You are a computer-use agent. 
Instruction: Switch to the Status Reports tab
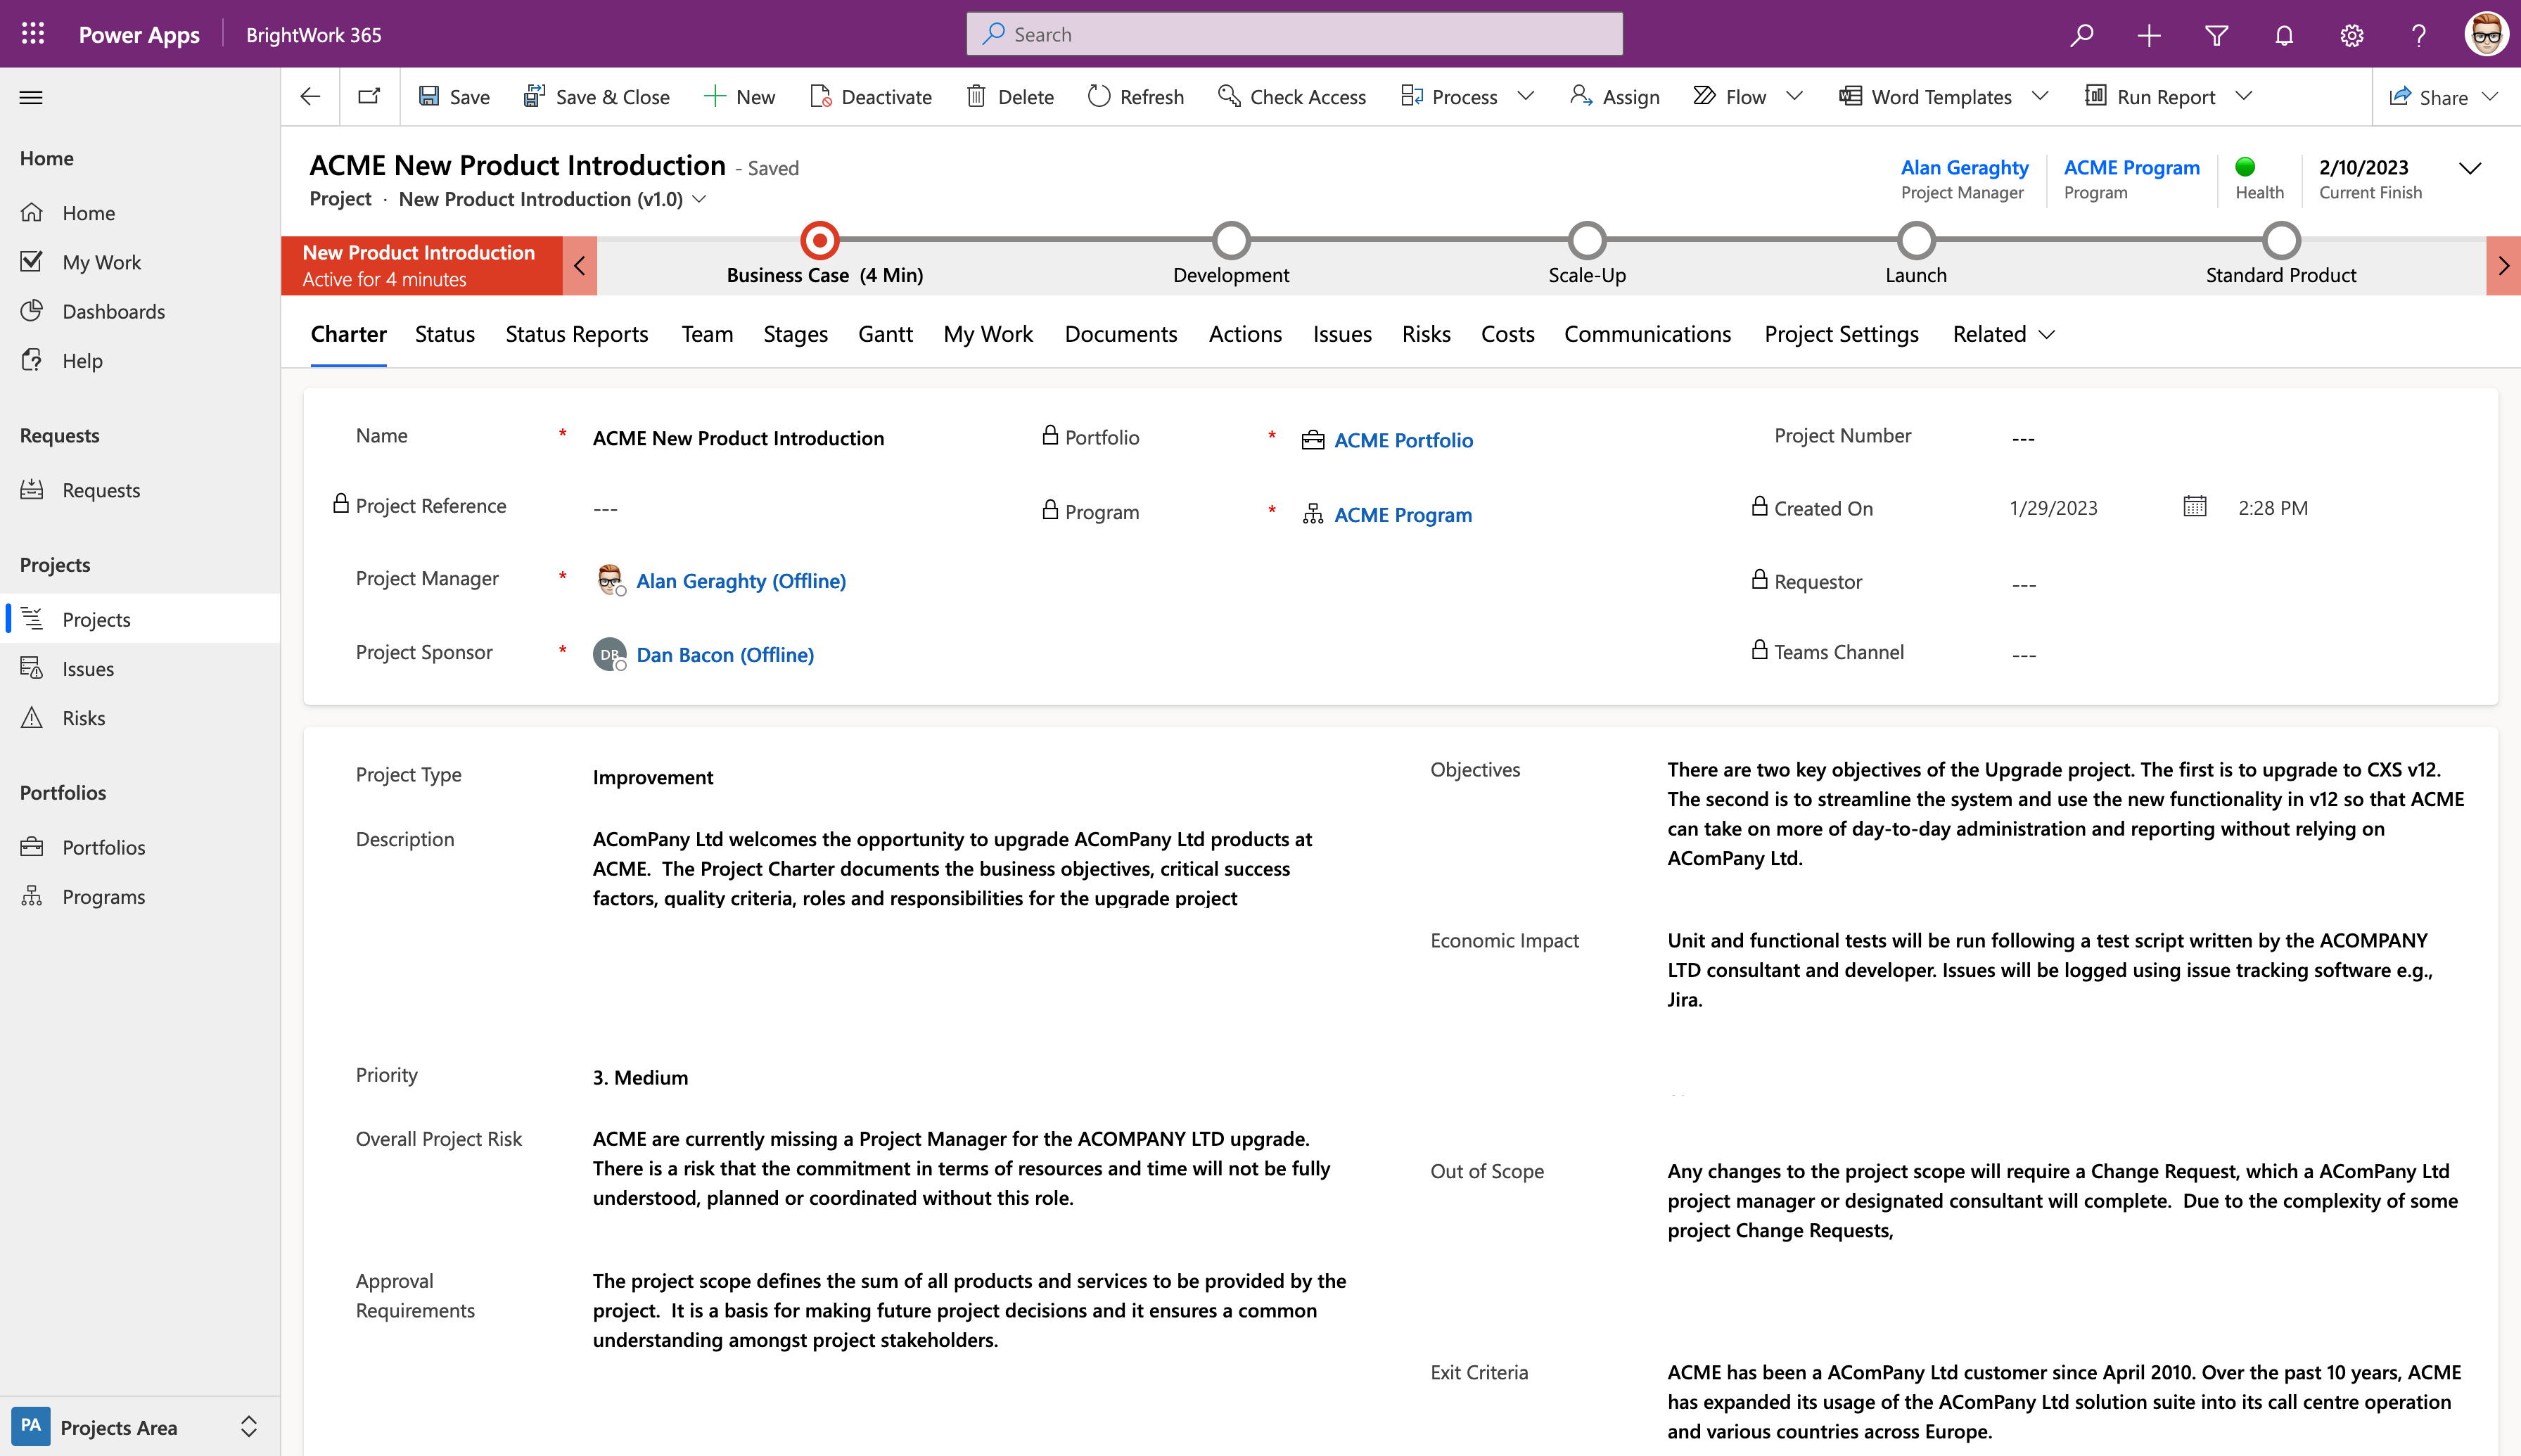coord(576,334)
